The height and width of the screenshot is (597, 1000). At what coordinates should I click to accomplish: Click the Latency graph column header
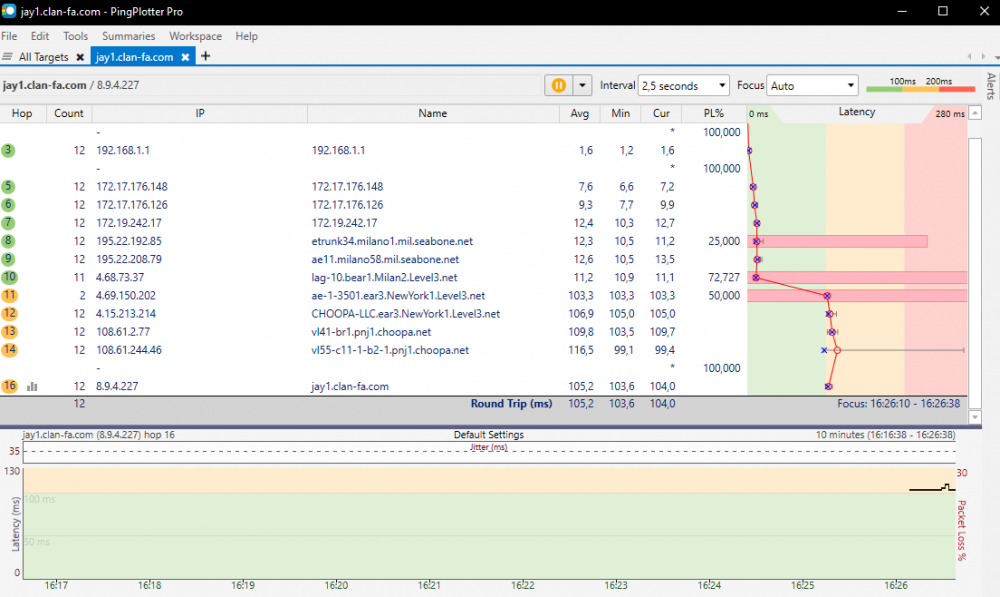[x=857, y=112]
